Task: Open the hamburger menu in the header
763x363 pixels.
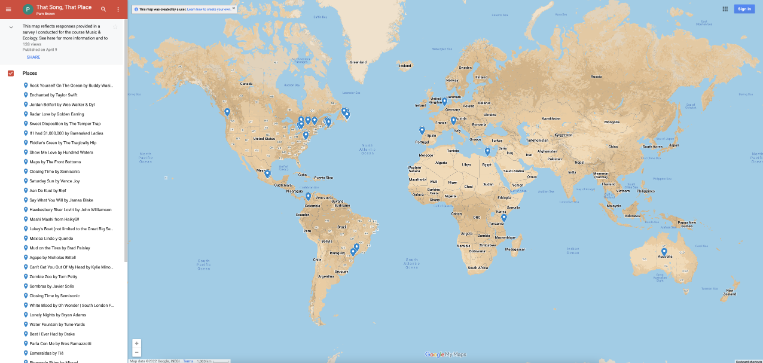Action: point(8,9)
